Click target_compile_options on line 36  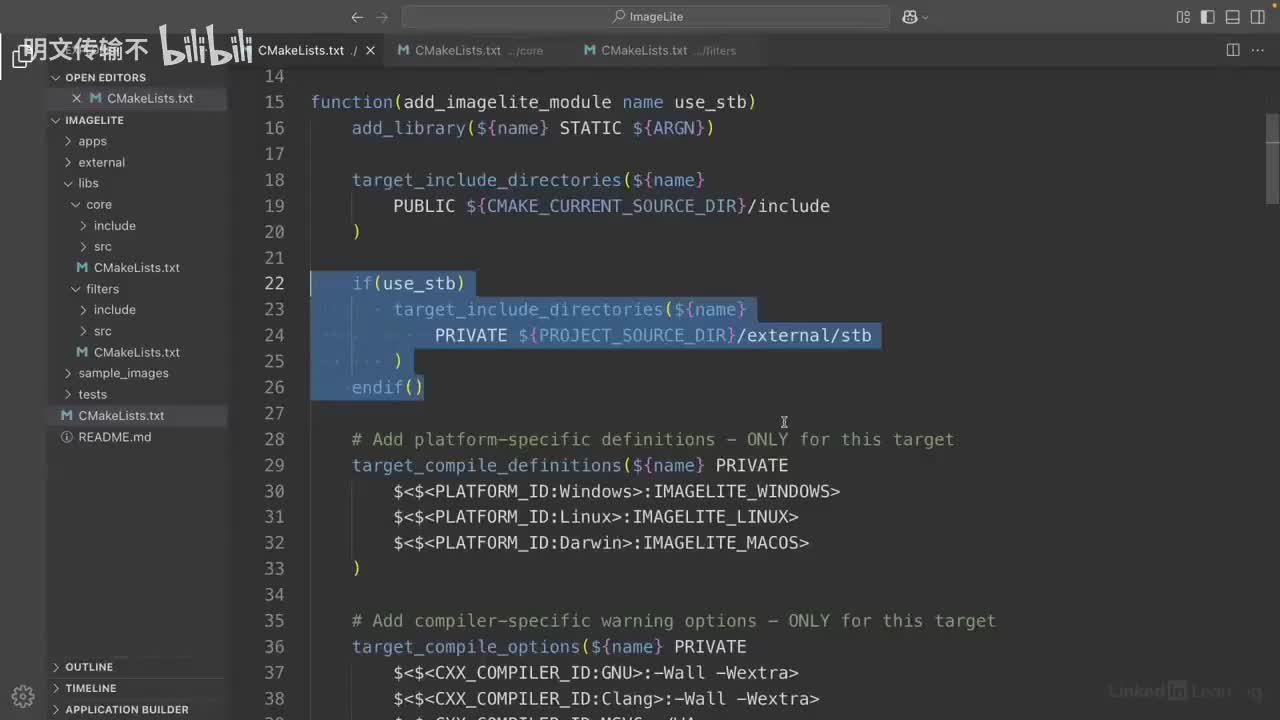[x=465, y=647]
